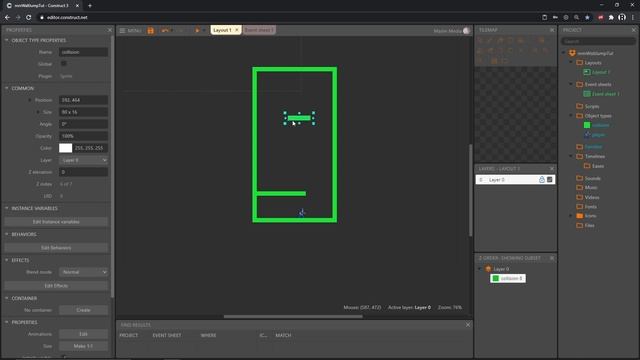
Task: Click the Z elevation field
Action: (x=84, y=172)
